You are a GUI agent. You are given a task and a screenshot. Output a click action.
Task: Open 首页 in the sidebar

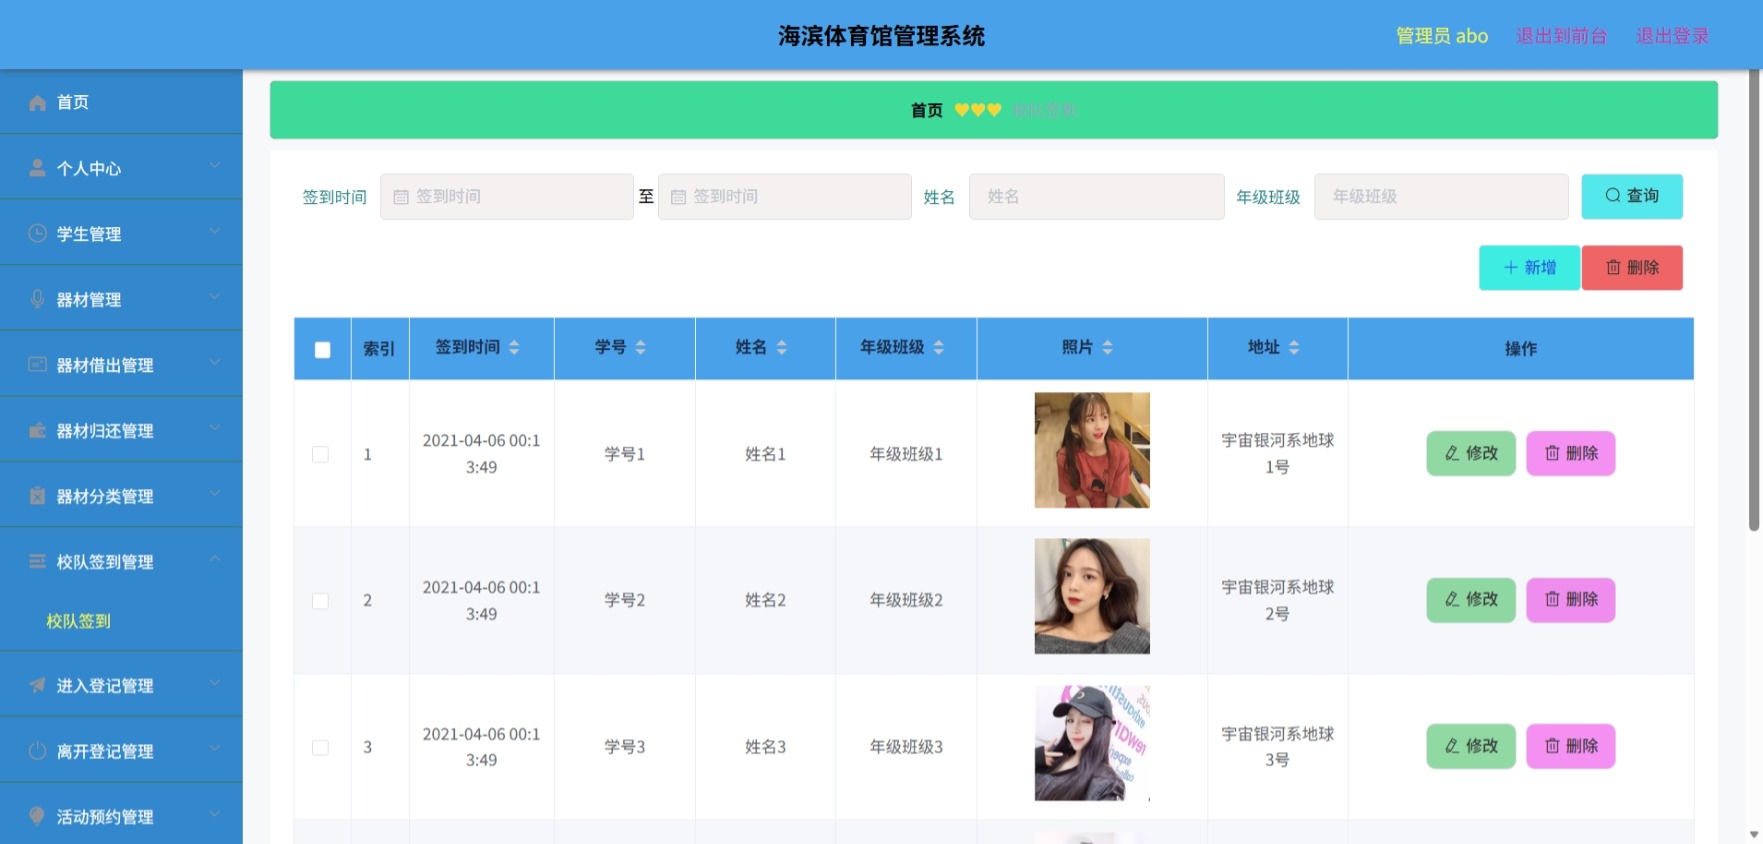tap(121, 102)
